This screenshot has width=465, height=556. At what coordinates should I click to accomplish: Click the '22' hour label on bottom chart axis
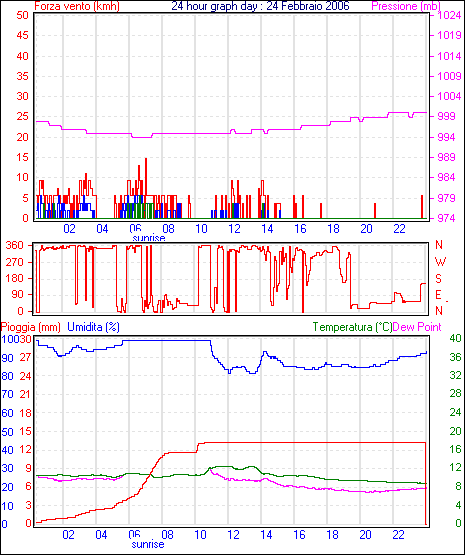click(398, 534)
